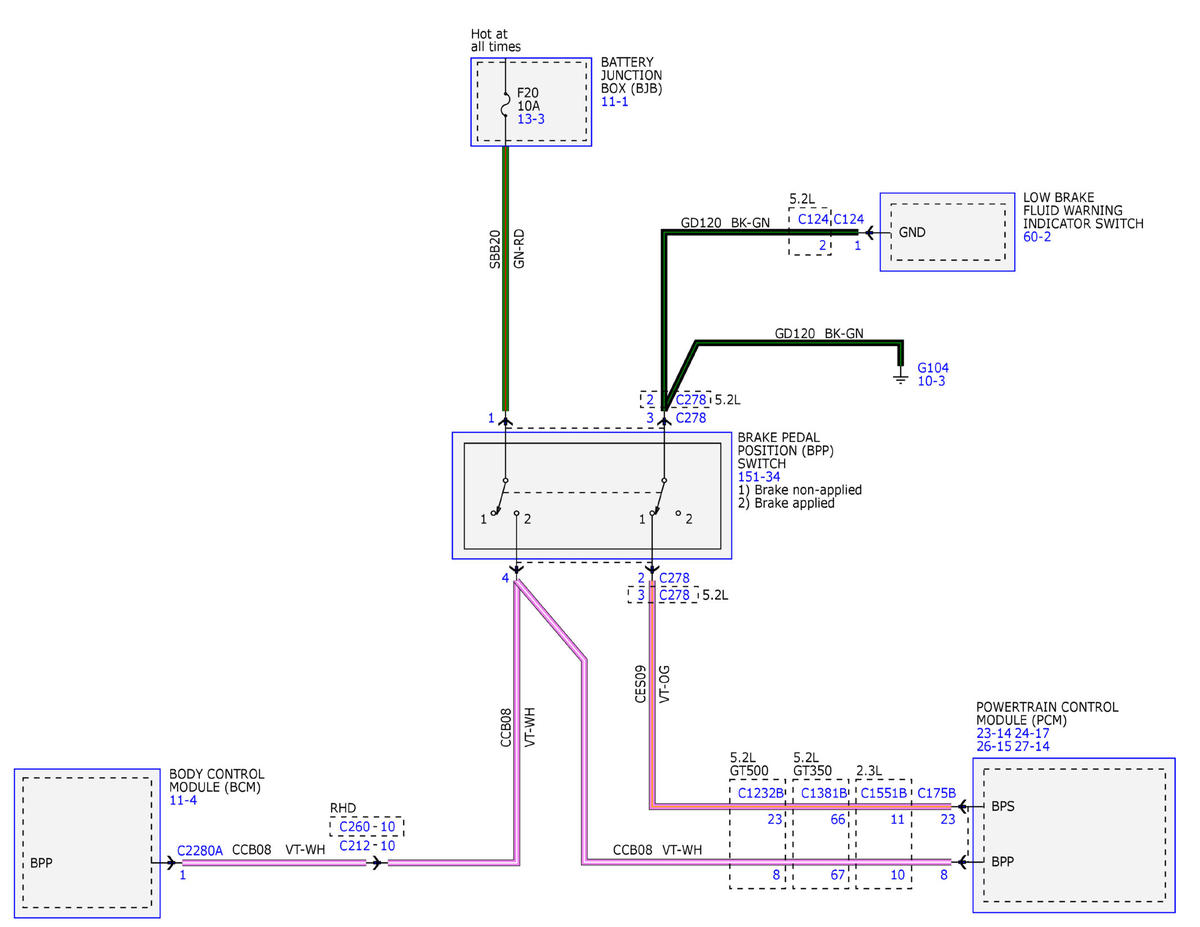Open the 60-2 low brake fluid switch link
The image size is (1200, 927).
(x=1037, y=237)
